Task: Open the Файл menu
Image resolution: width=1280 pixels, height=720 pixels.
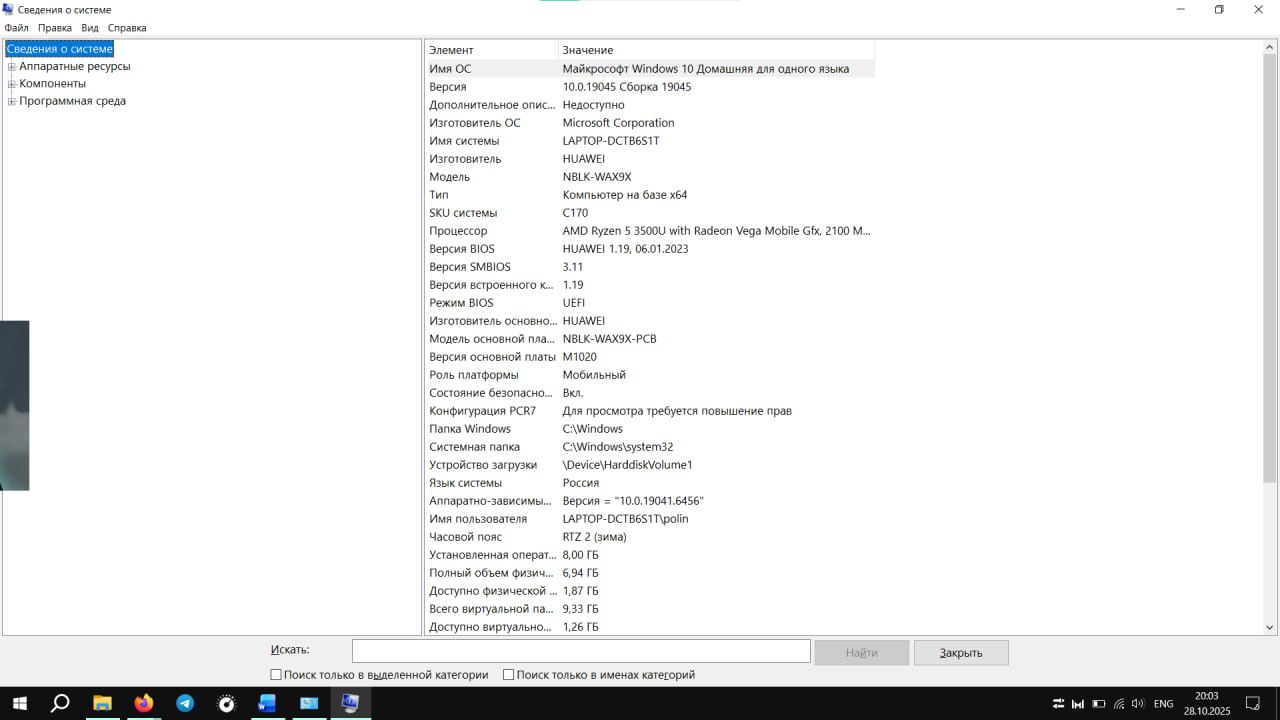Action: [x=16, y=28]
